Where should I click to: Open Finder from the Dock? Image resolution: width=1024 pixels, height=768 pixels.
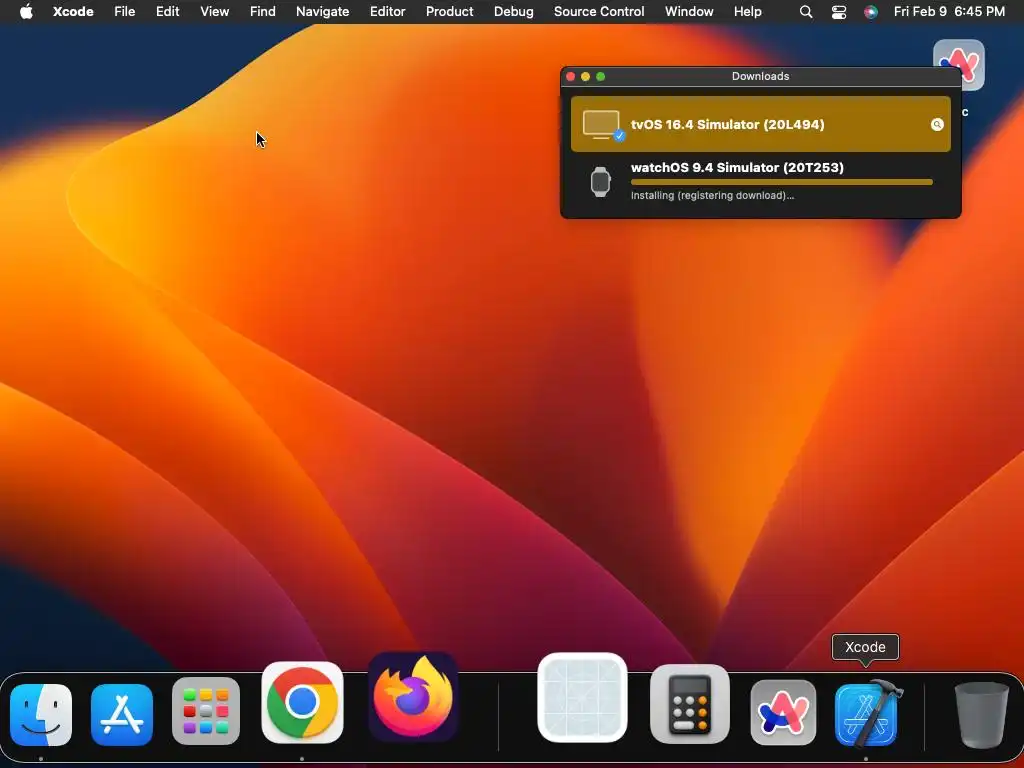pos(41,714)
